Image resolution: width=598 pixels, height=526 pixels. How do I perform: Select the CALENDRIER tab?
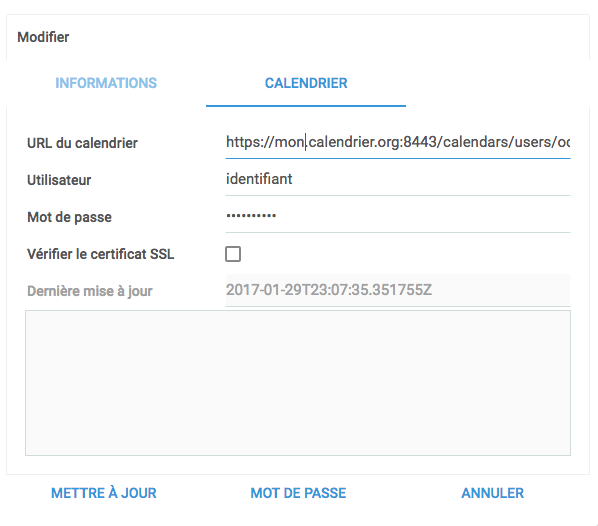tap(306, 83)
